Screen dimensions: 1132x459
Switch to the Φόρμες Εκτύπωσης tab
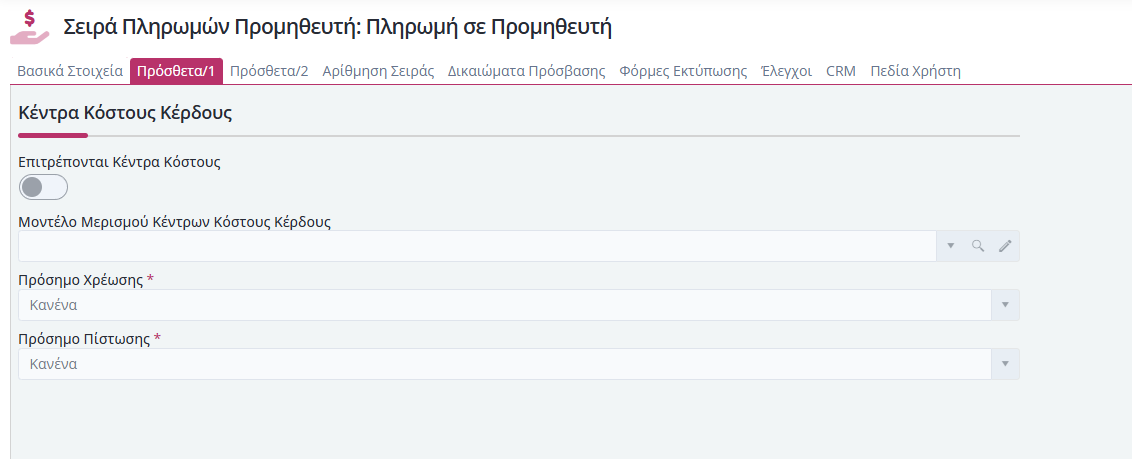click(x=683, y=71)
